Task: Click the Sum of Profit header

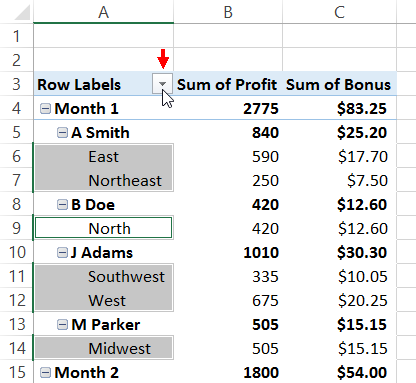Action: coord(227,85)
